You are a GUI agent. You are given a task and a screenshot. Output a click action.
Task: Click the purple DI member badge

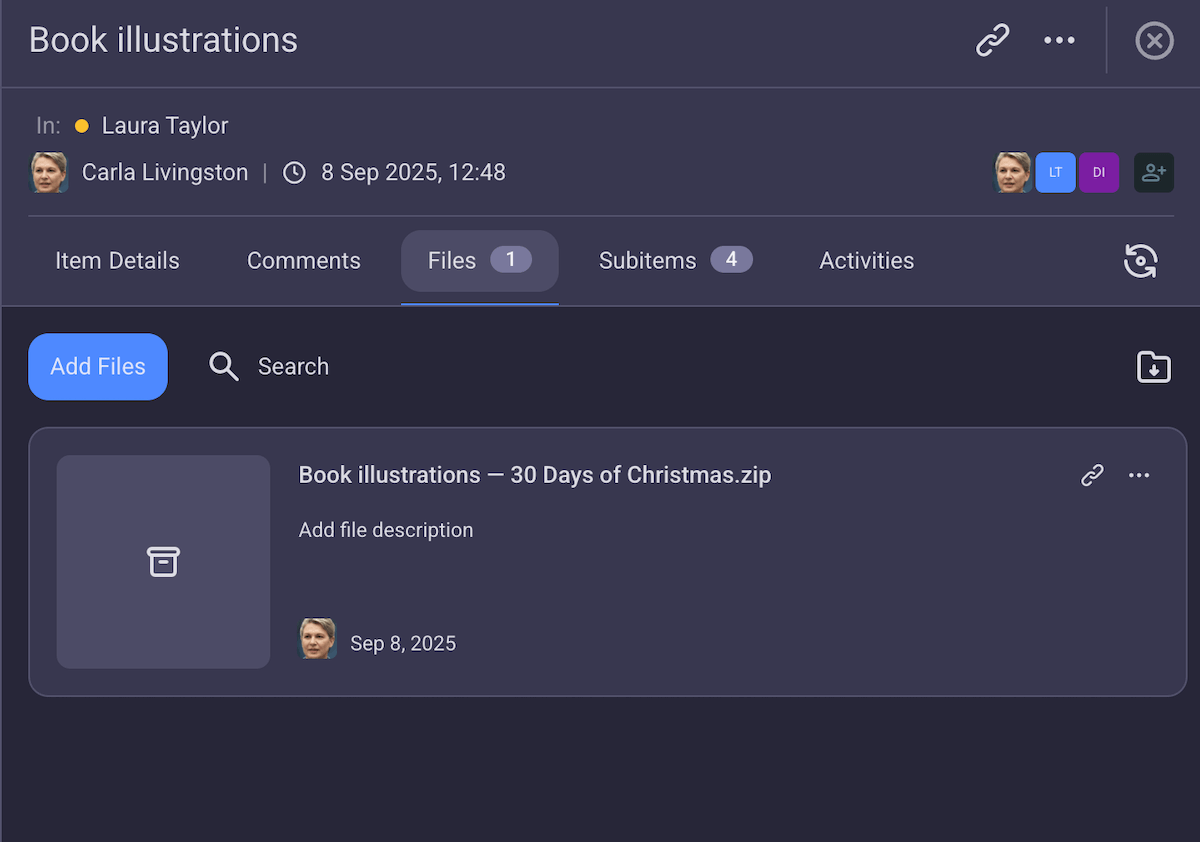coord(1098,172)
